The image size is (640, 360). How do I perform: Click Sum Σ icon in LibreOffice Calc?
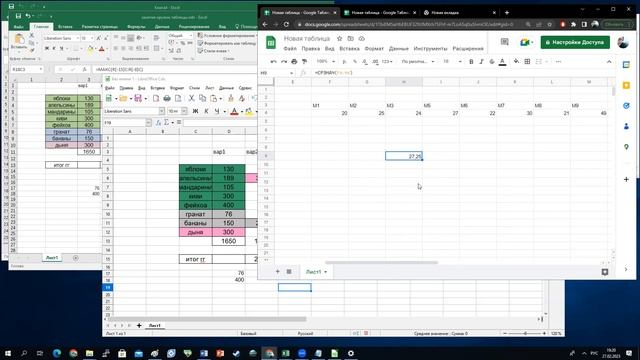tap(166, 122)
